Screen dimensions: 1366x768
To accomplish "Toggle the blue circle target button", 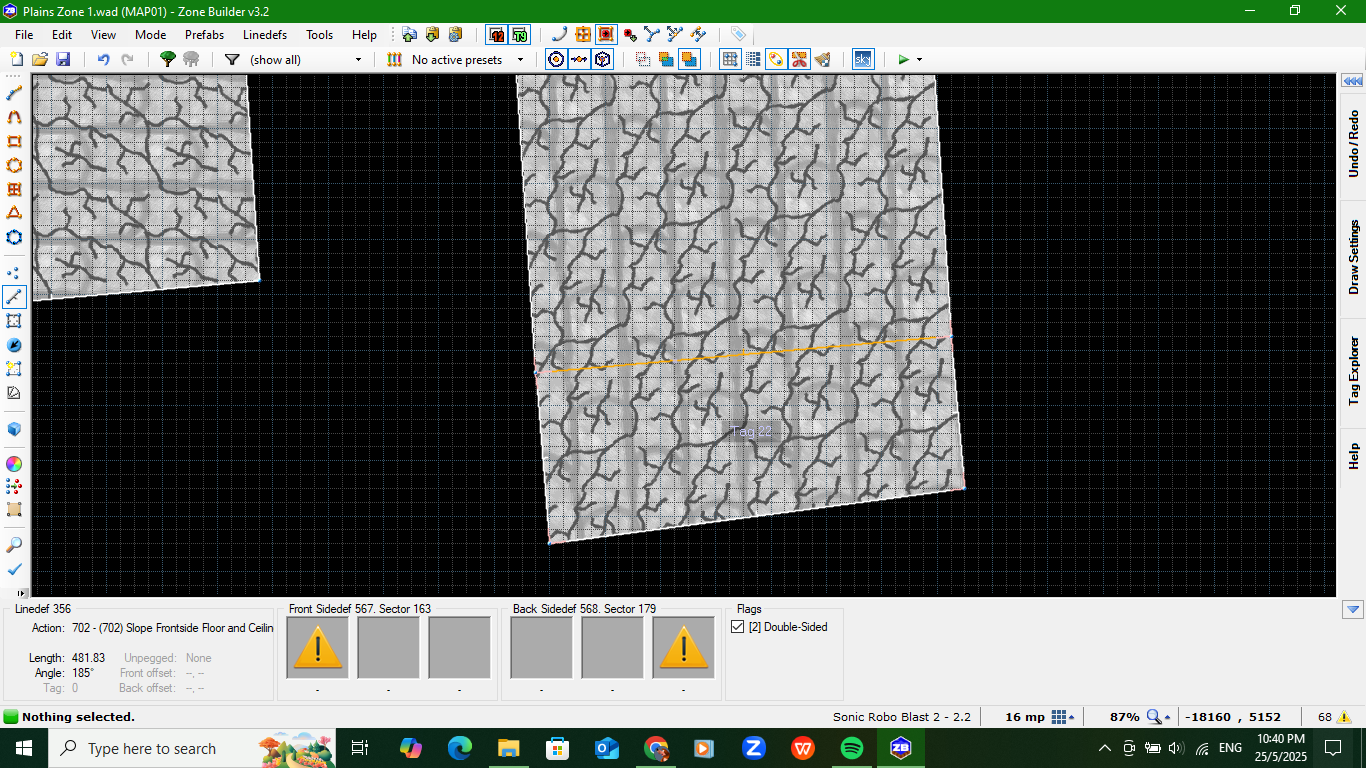I will tap(556, 60).
